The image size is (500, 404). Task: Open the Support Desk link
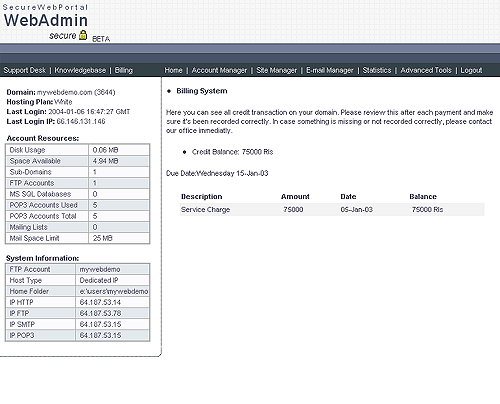point(24,70)
